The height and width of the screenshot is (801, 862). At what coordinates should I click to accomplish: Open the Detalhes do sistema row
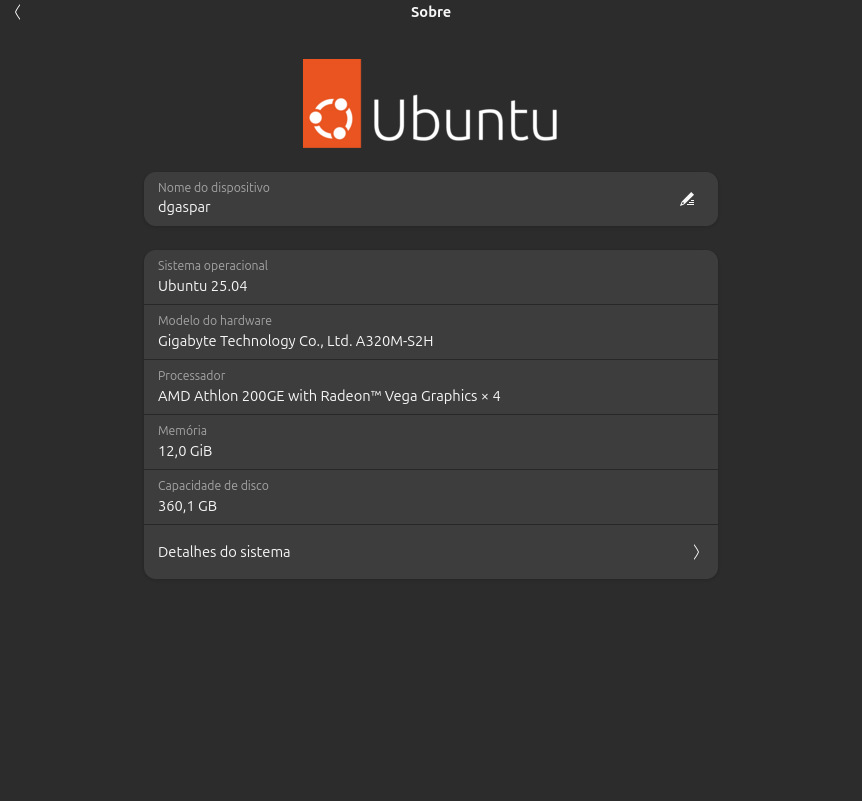point(431,552)
